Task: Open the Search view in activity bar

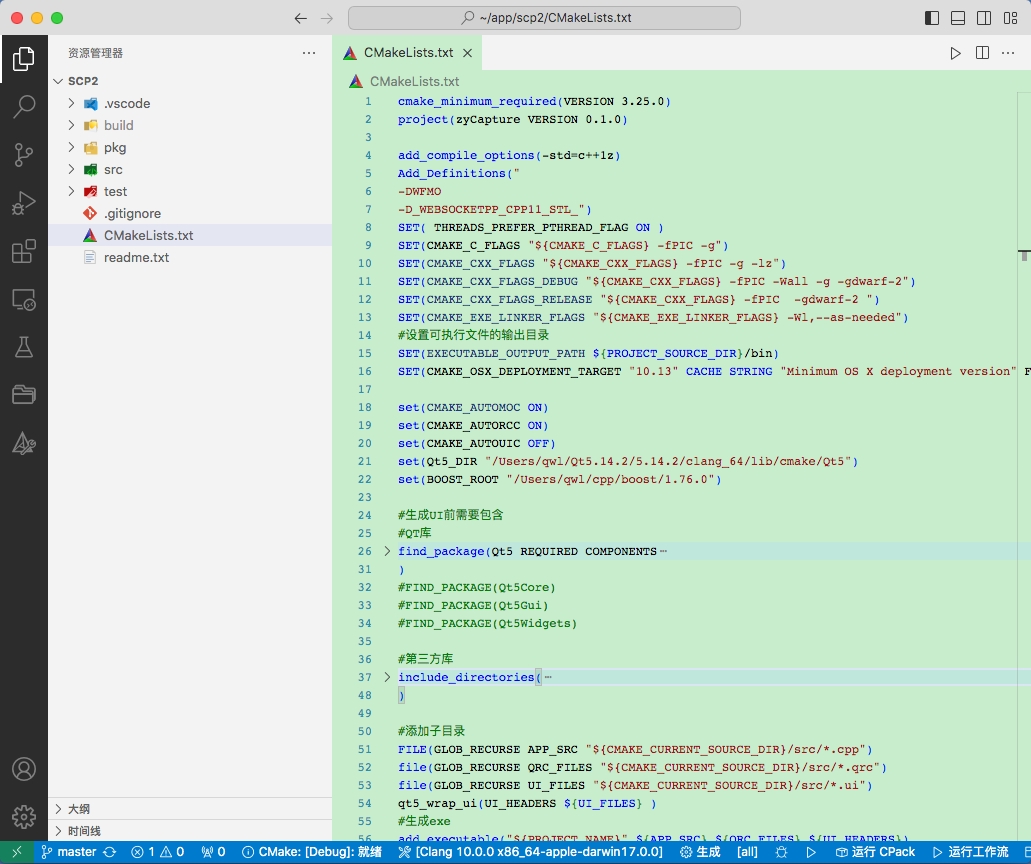Action: (x=23, y=107)
